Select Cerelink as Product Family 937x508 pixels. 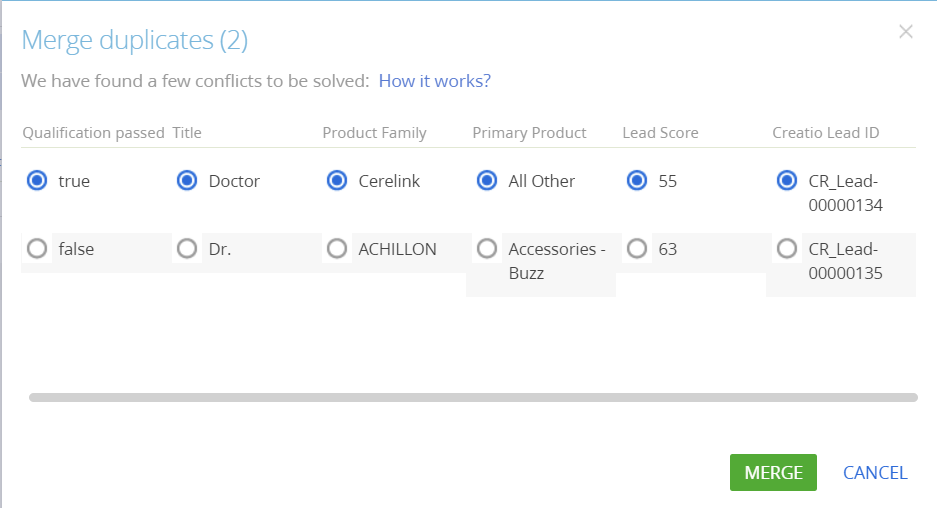(x=337, y=180)
